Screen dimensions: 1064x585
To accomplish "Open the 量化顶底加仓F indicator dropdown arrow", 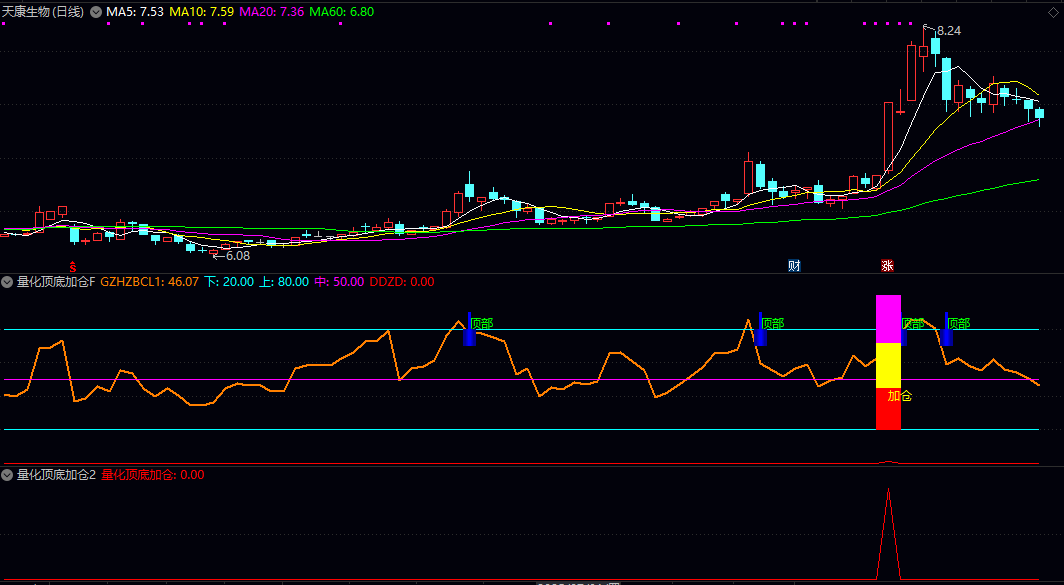I will pos(8,282).
